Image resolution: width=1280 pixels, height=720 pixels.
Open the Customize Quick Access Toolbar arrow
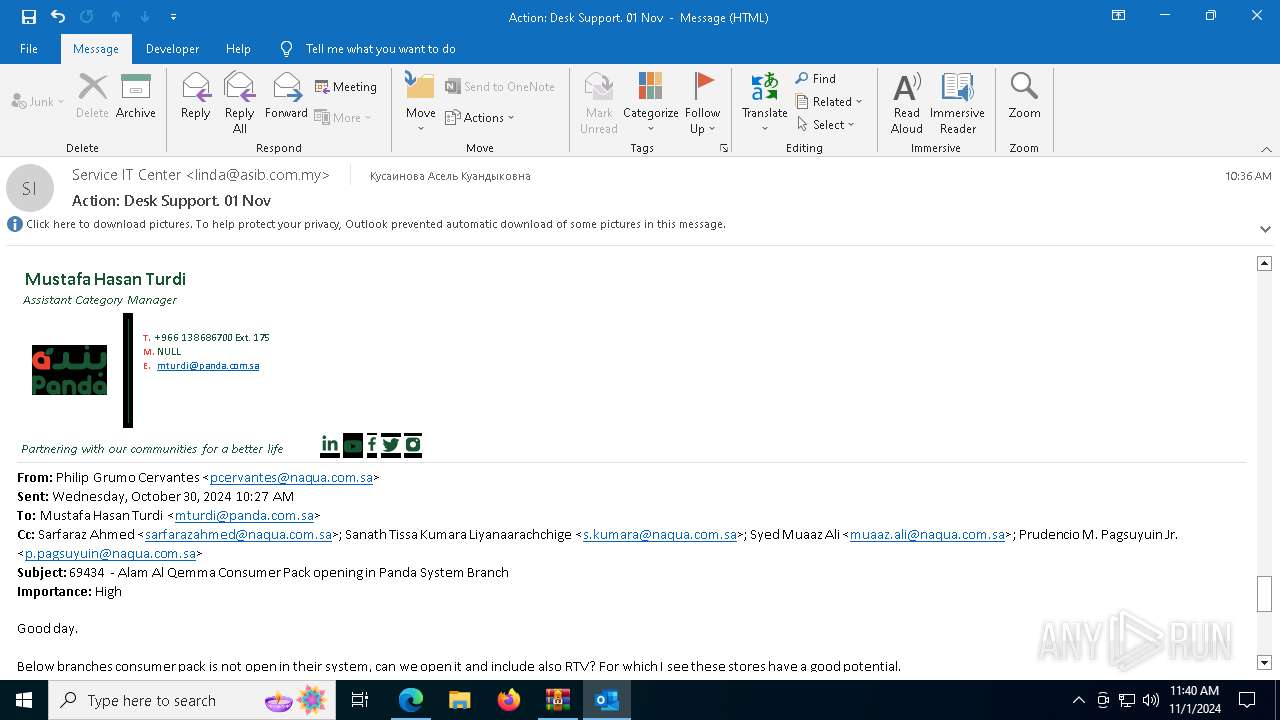(173, 17)
